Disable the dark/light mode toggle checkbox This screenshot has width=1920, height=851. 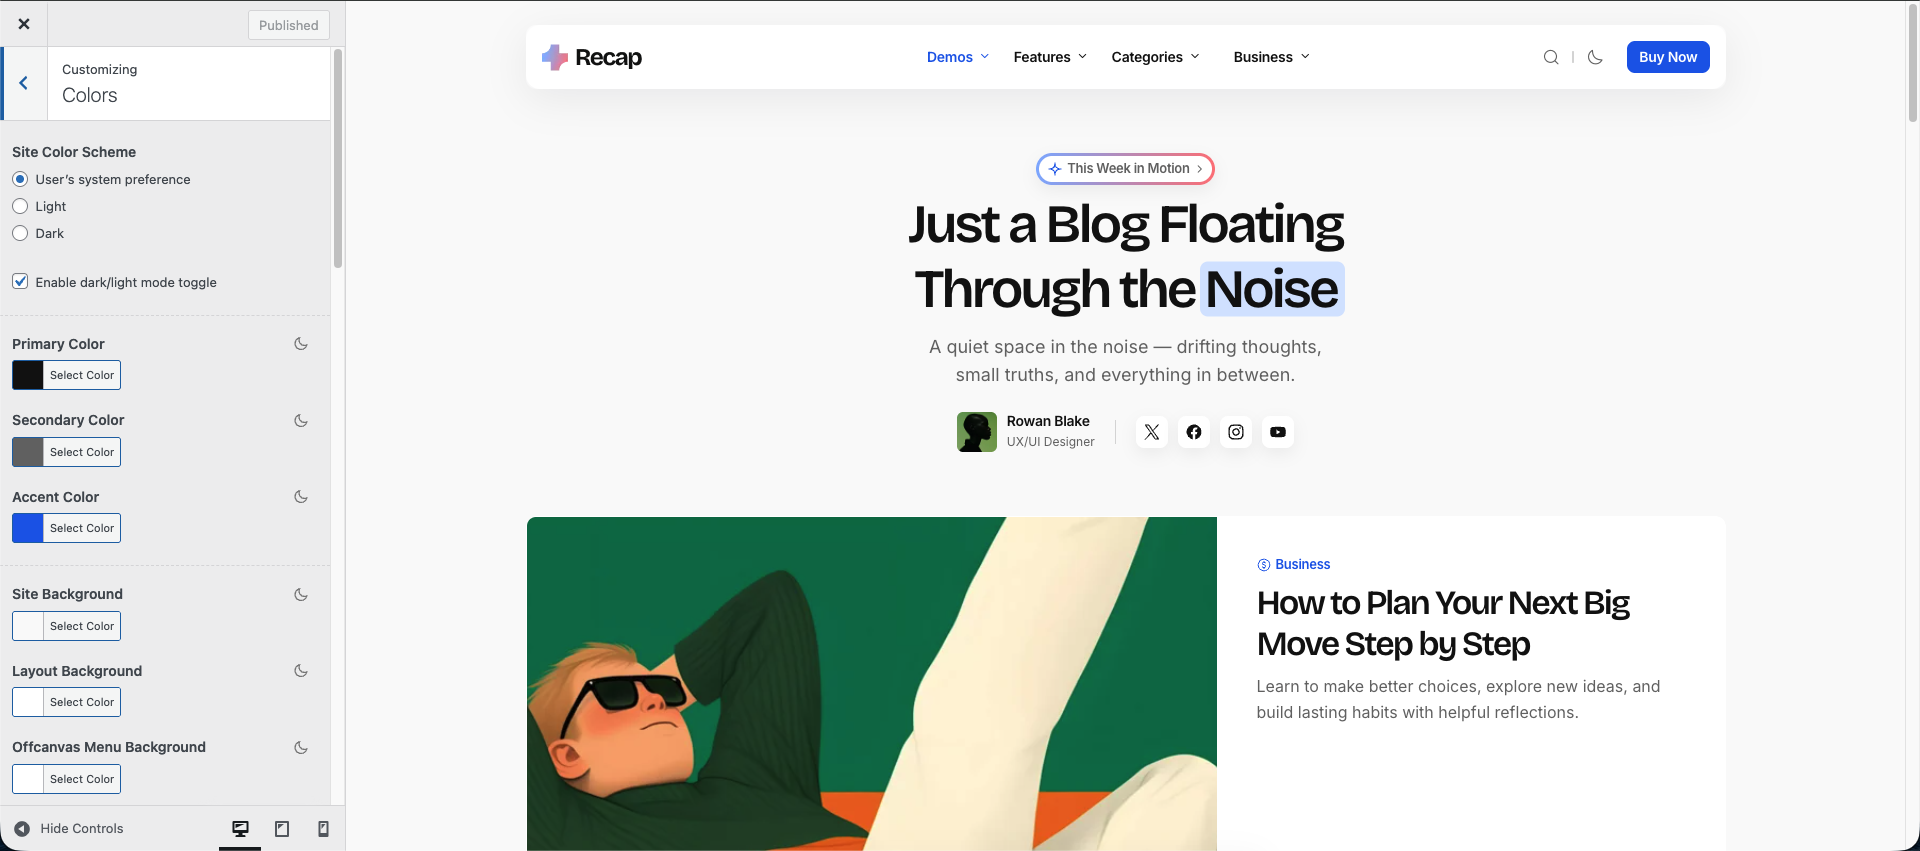point(20,282)
